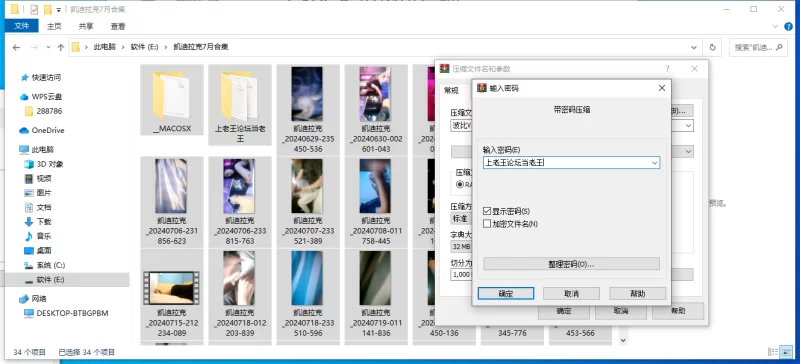Expand the recent locations chevron
The height and width of the screenshot is (364, 800).
(x=48, y=47)
